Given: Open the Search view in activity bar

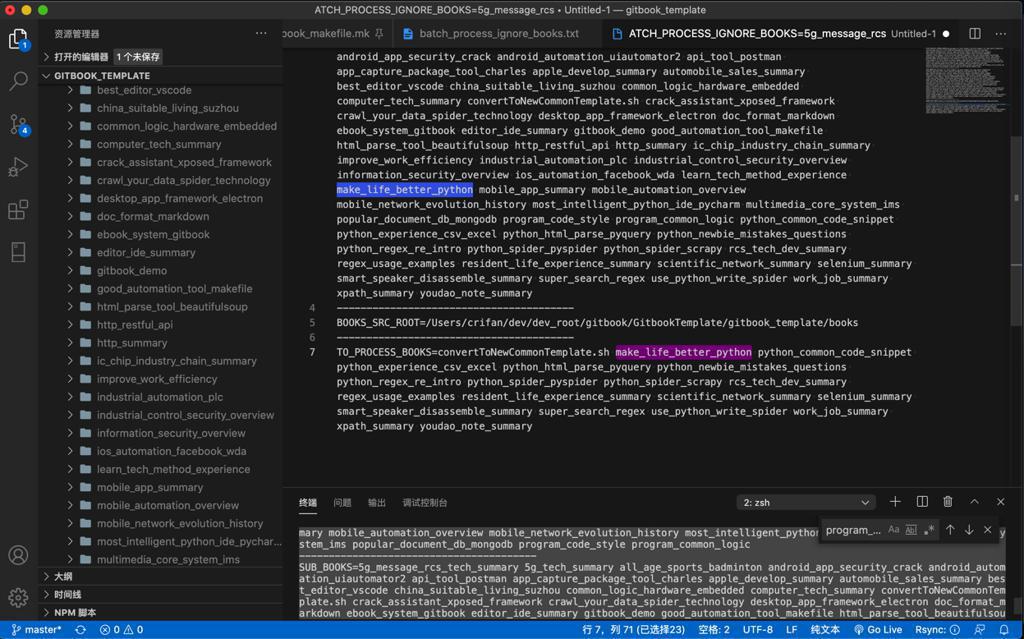Looking at the screenshot, I should coord(18,81).
